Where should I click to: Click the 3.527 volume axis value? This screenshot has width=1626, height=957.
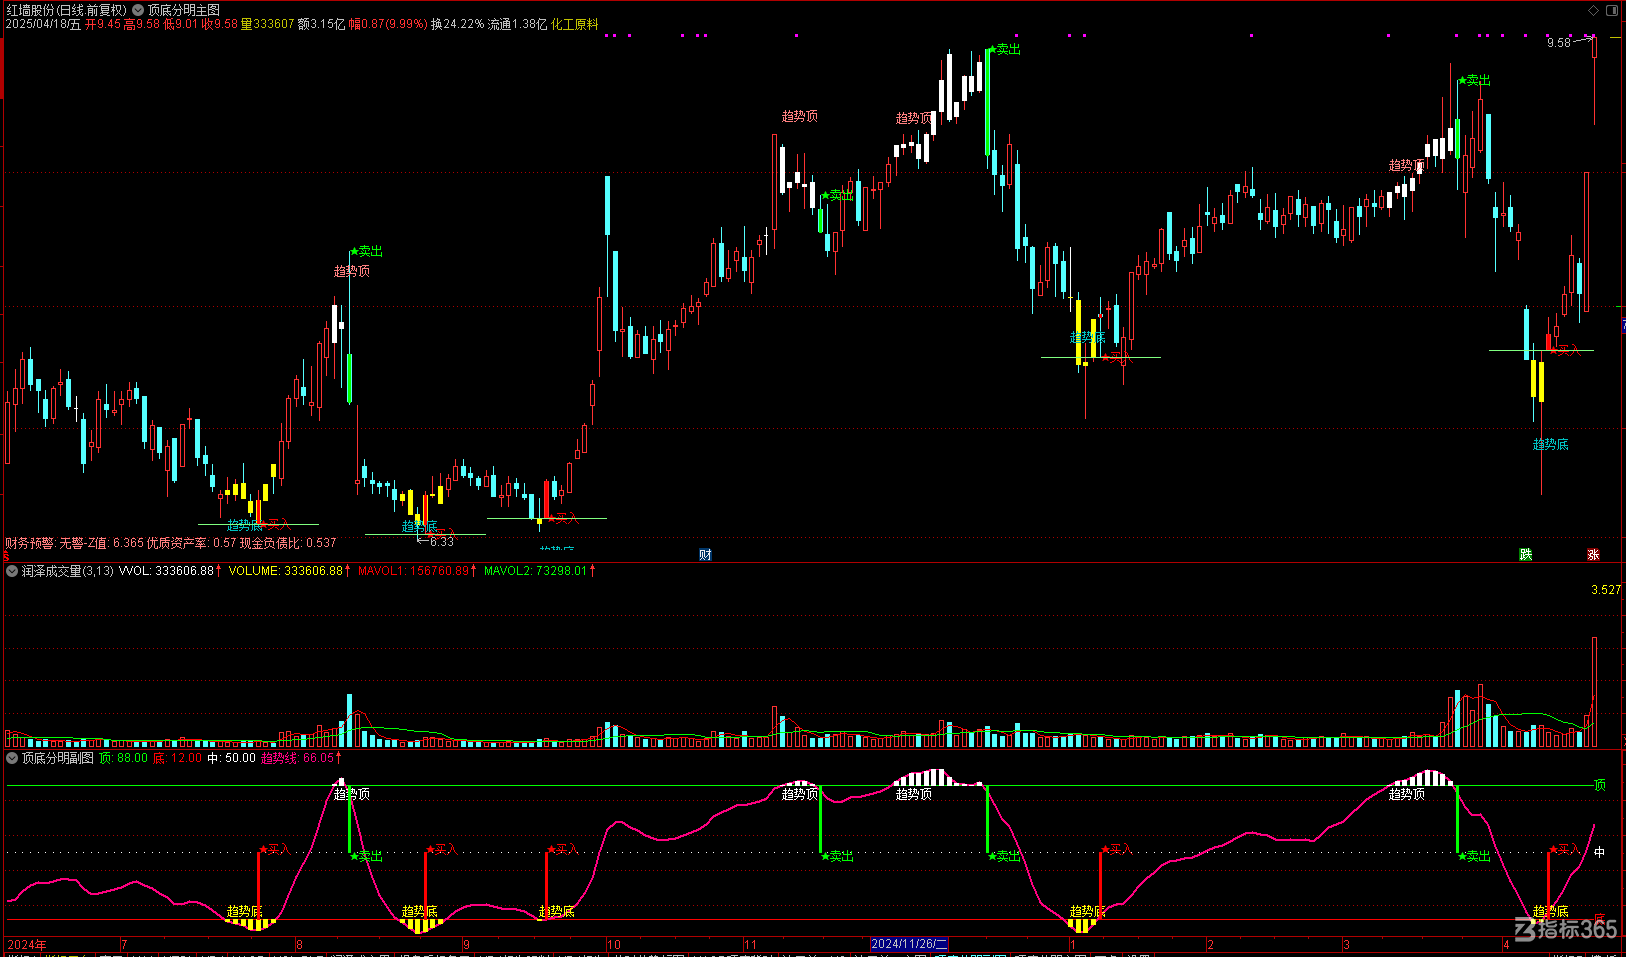coord(1606,590)
